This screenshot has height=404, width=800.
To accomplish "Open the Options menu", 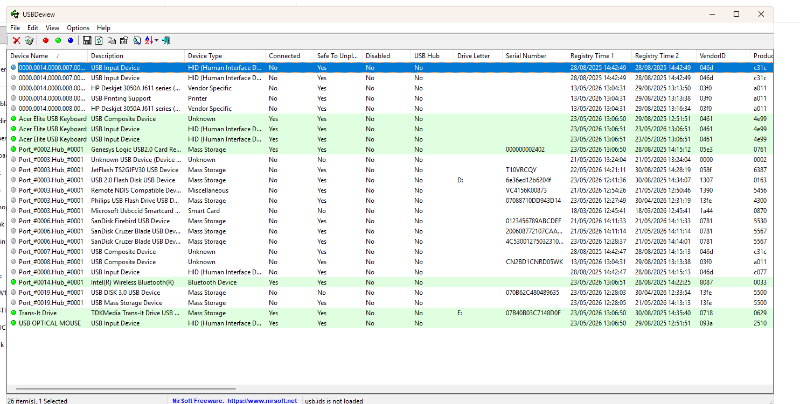I will coord(78,28).
